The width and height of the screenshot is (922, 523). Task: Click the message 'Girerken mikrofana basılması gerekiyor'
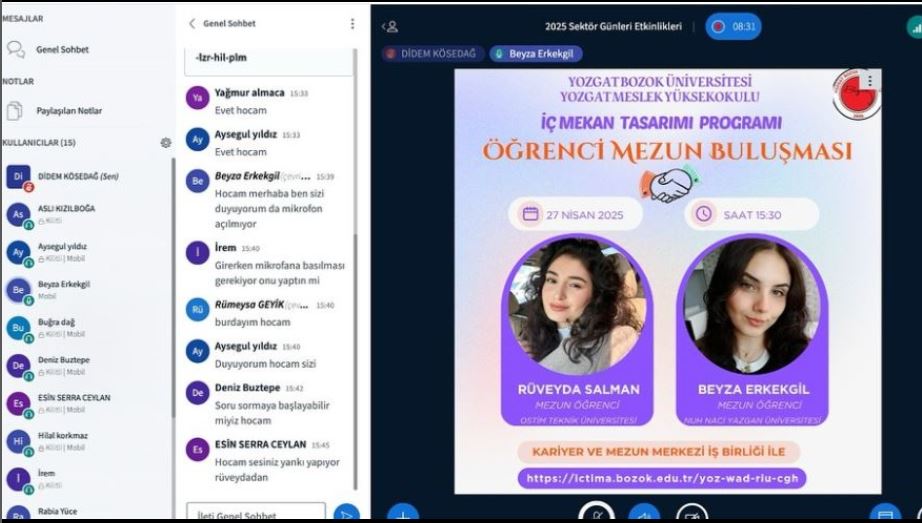tap(279, 273)
